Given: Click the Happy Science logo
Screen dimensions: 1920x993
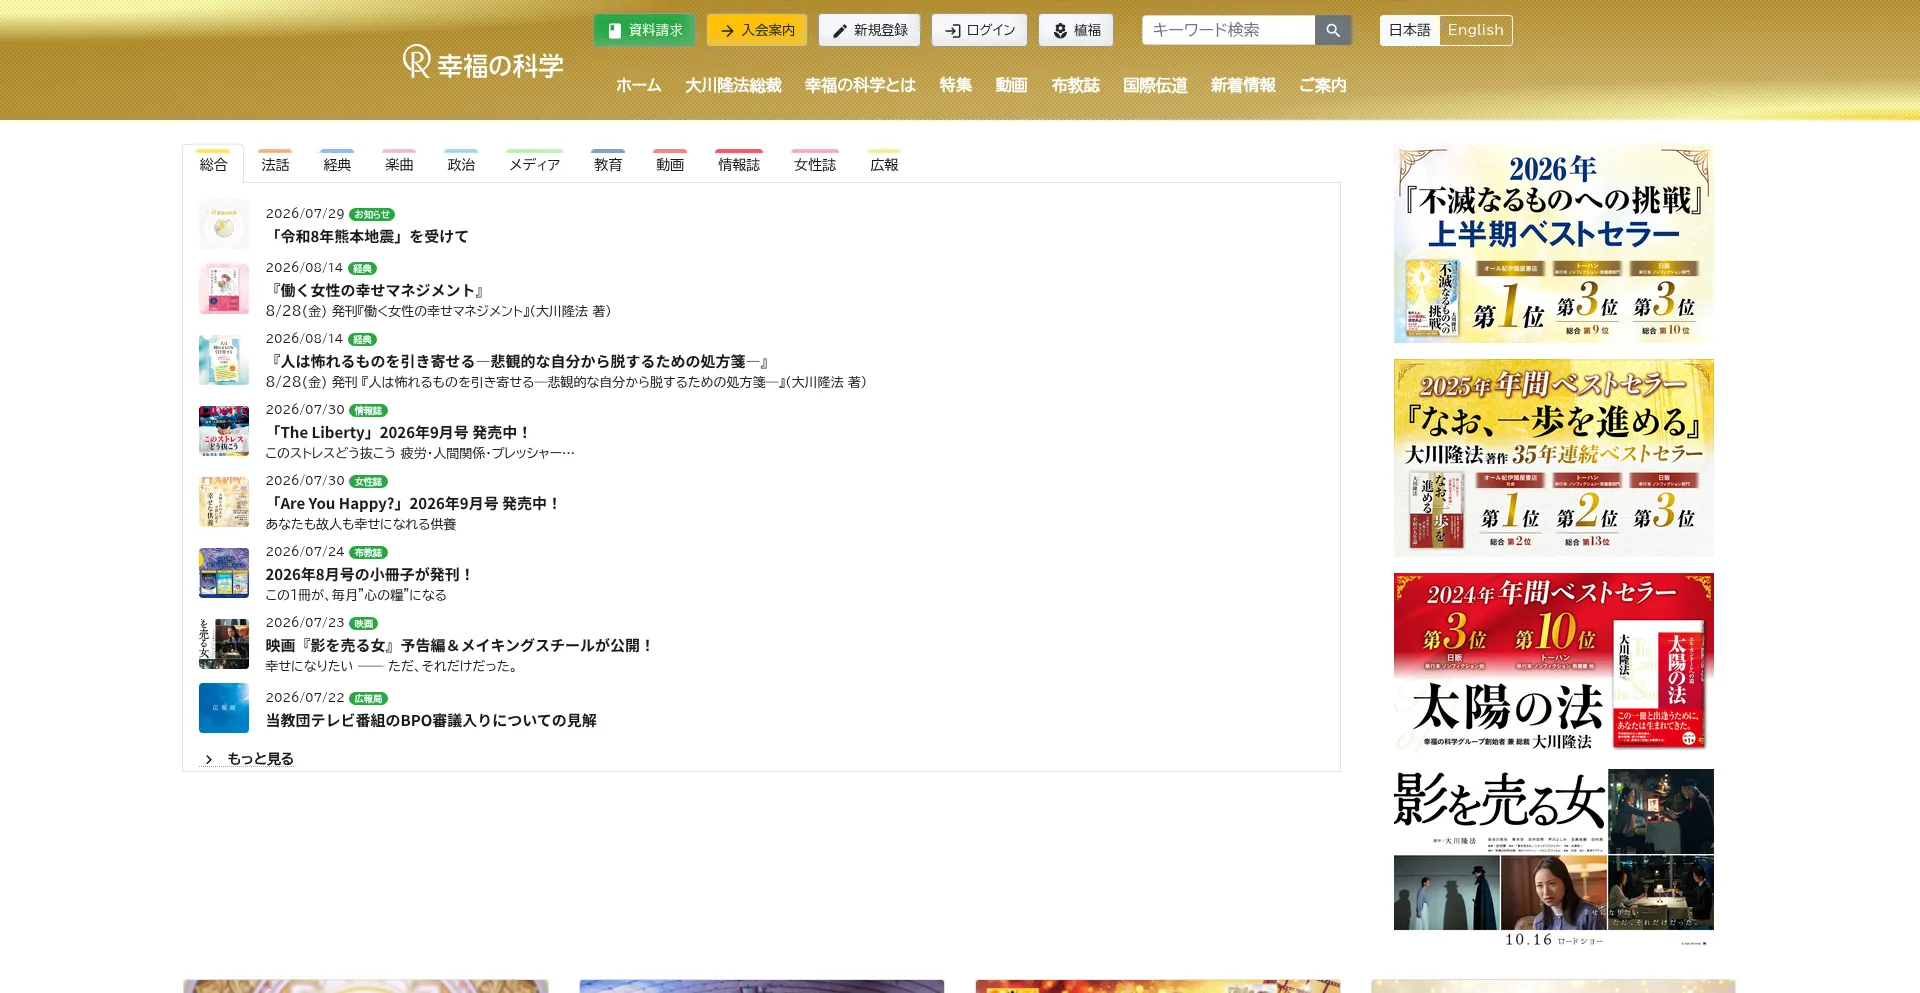Looking at the screenshot, I should pos(483,63).
